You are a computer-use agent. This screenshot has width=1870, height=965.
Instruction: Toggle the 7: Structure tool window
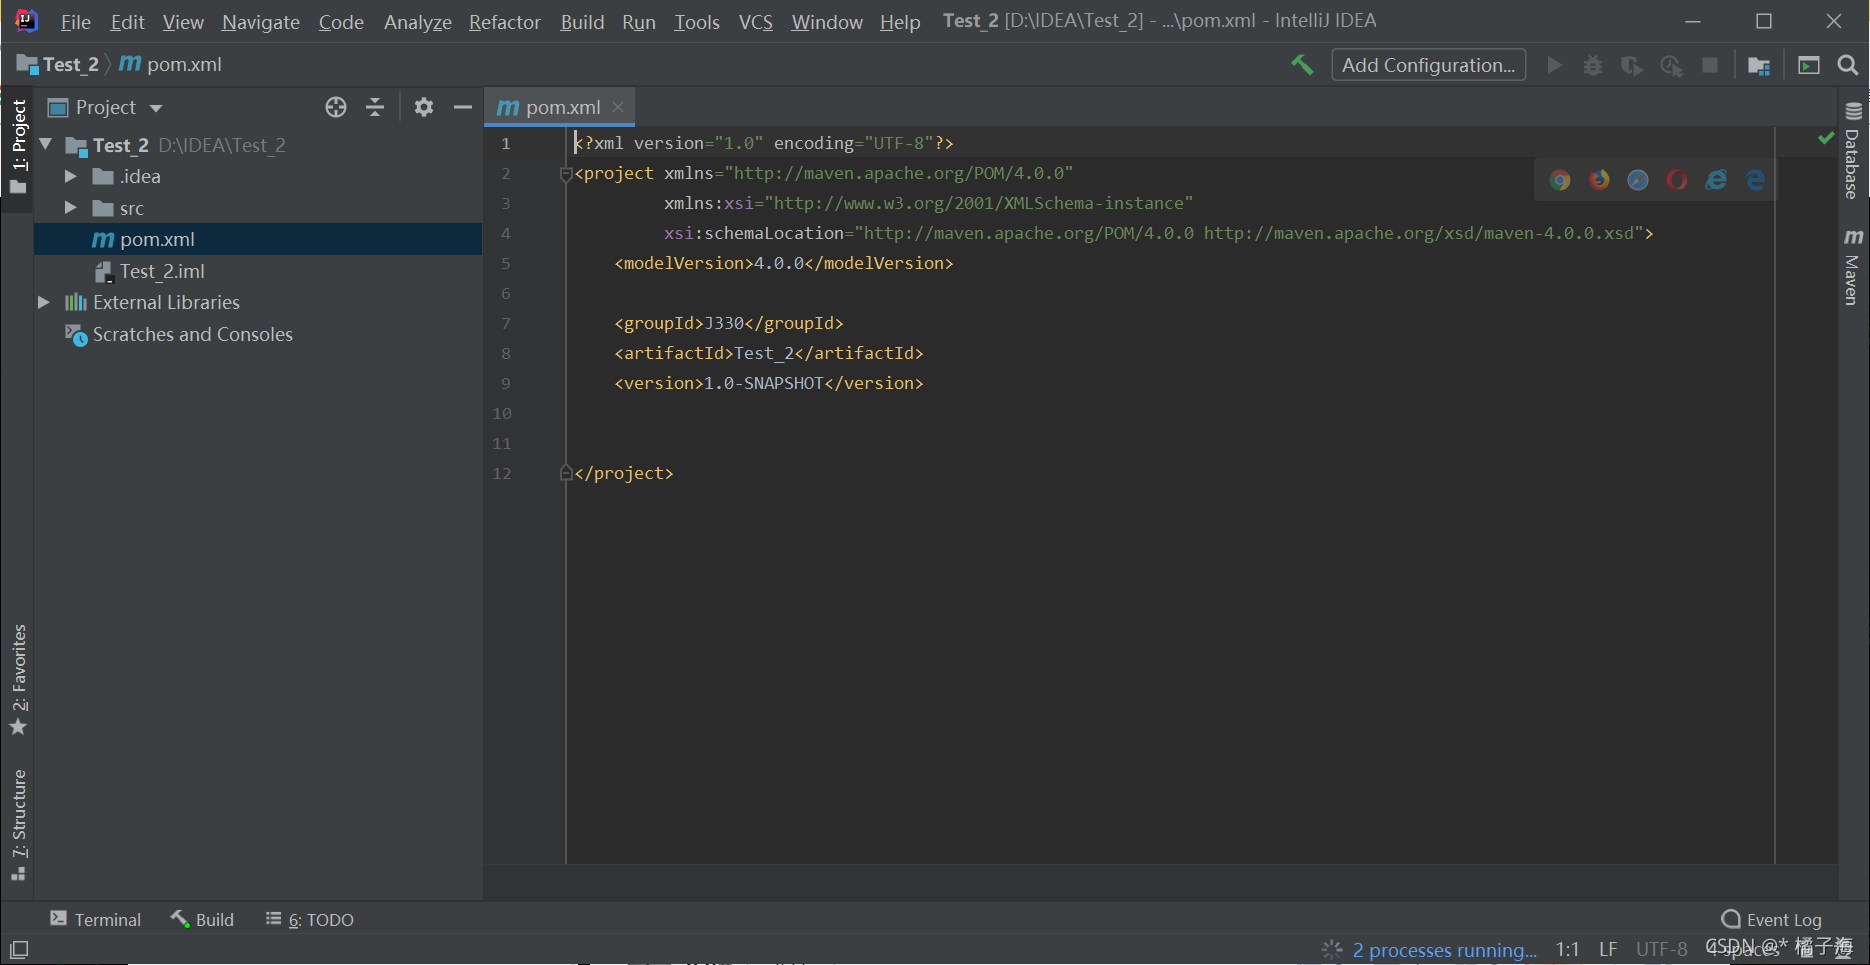point(18,825)
